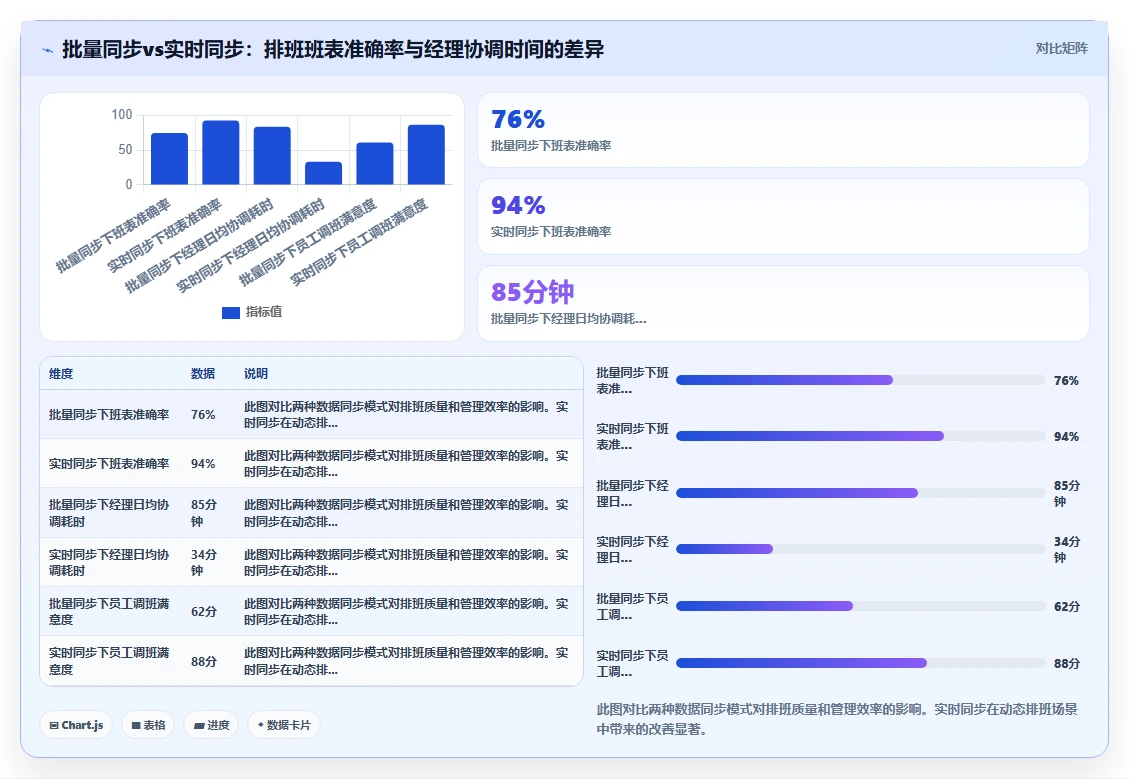Select table cell 批量同步下员工调班满意度
The height and width of the screenshot is (779, 1129).
coord(109,611)
